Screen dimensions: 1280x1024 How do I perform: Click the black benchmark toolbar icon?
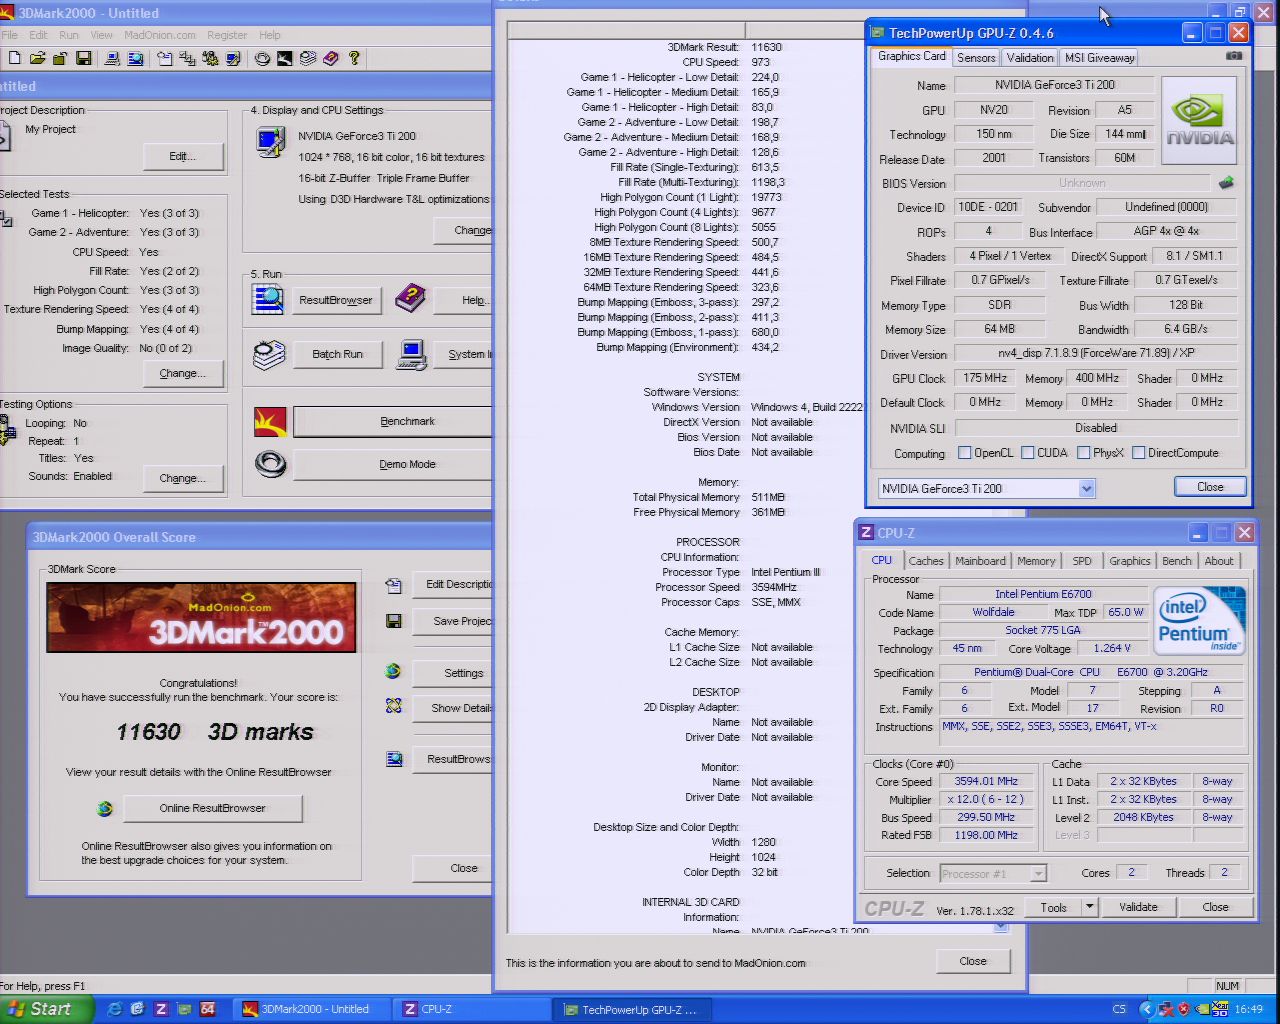tap(285, 58)
